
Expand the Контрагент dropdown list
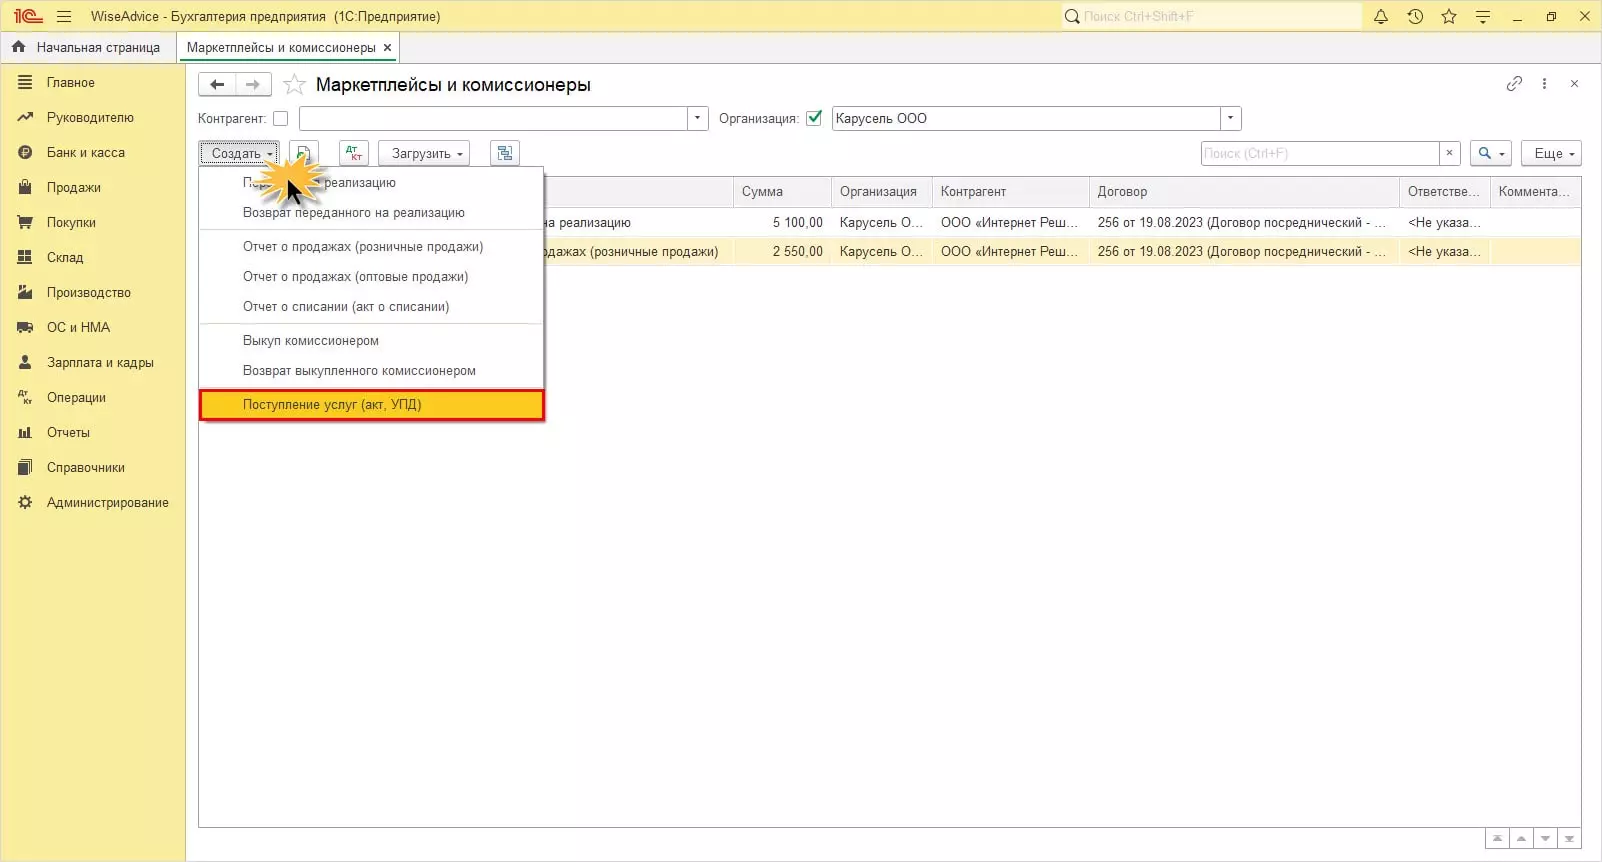(698, 118)
